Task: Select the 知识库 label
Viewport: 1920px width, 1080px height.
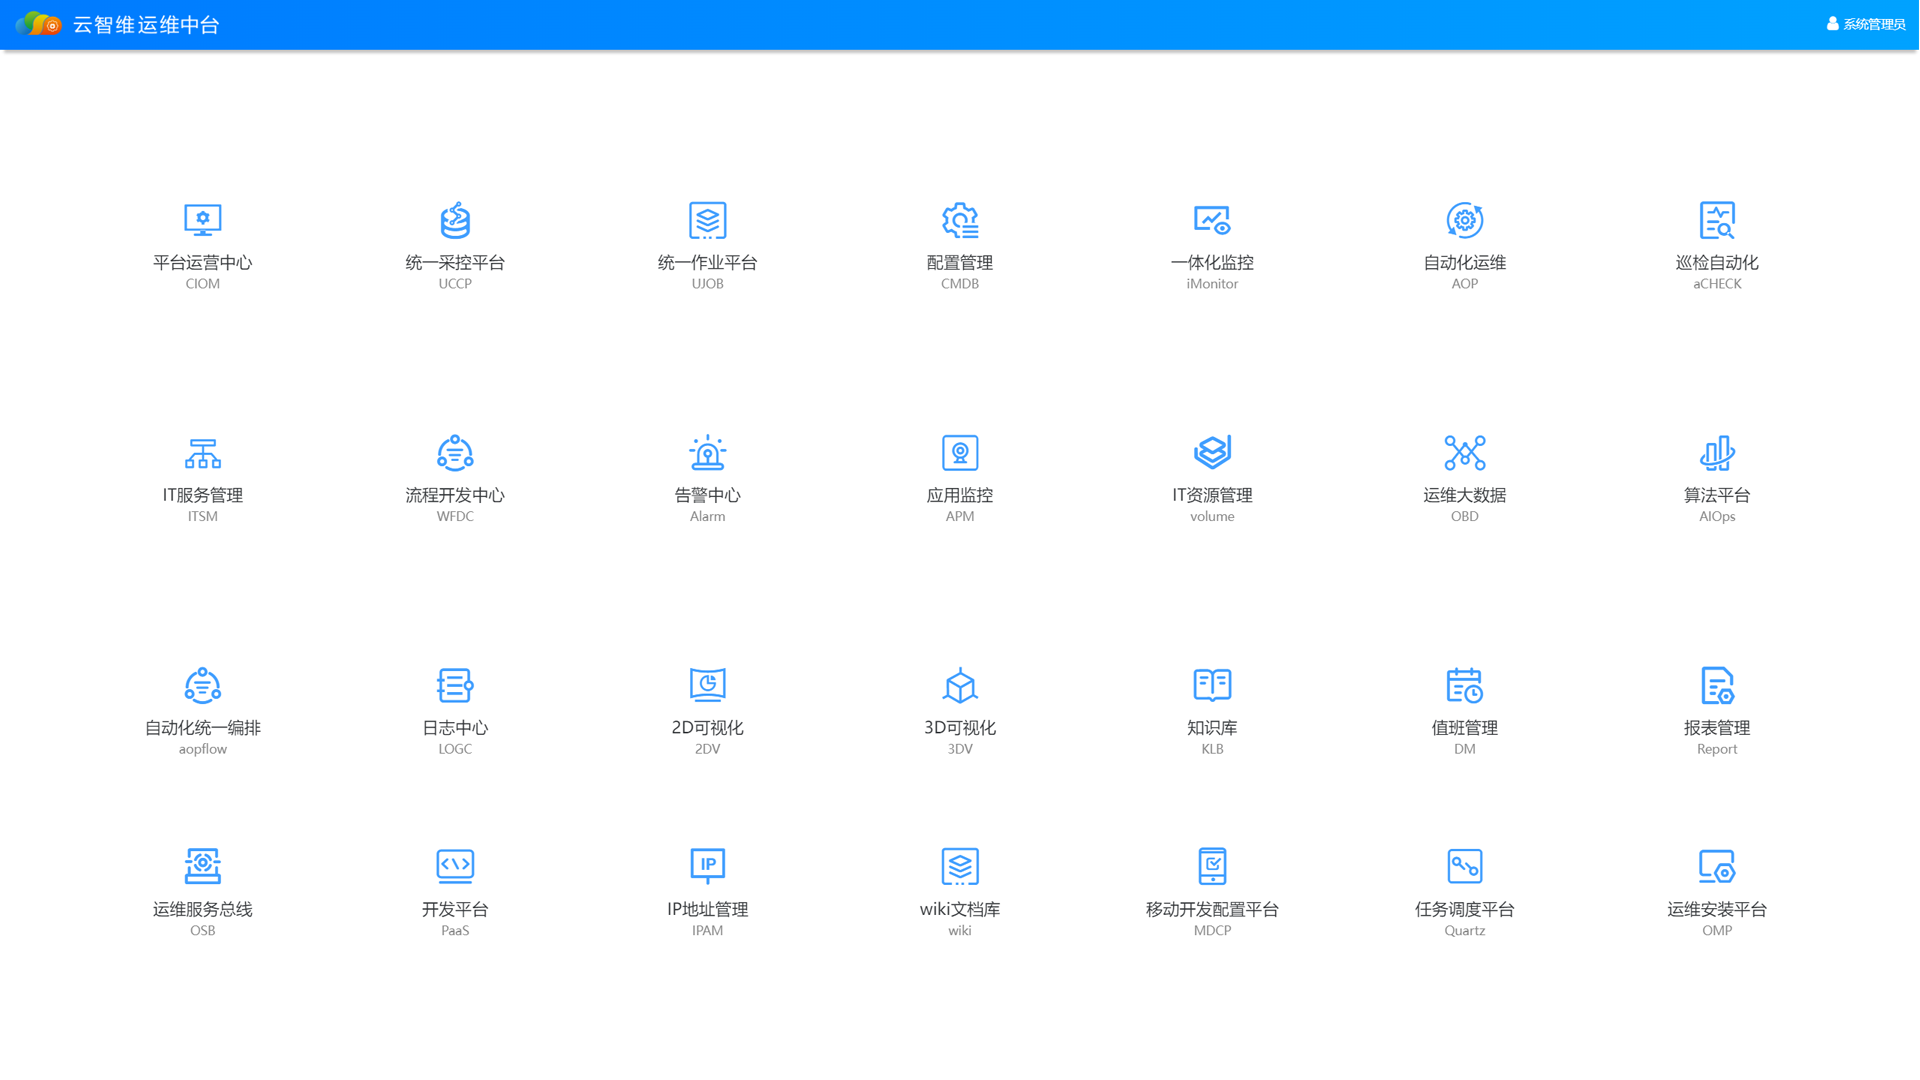Action: [1212, 727]
